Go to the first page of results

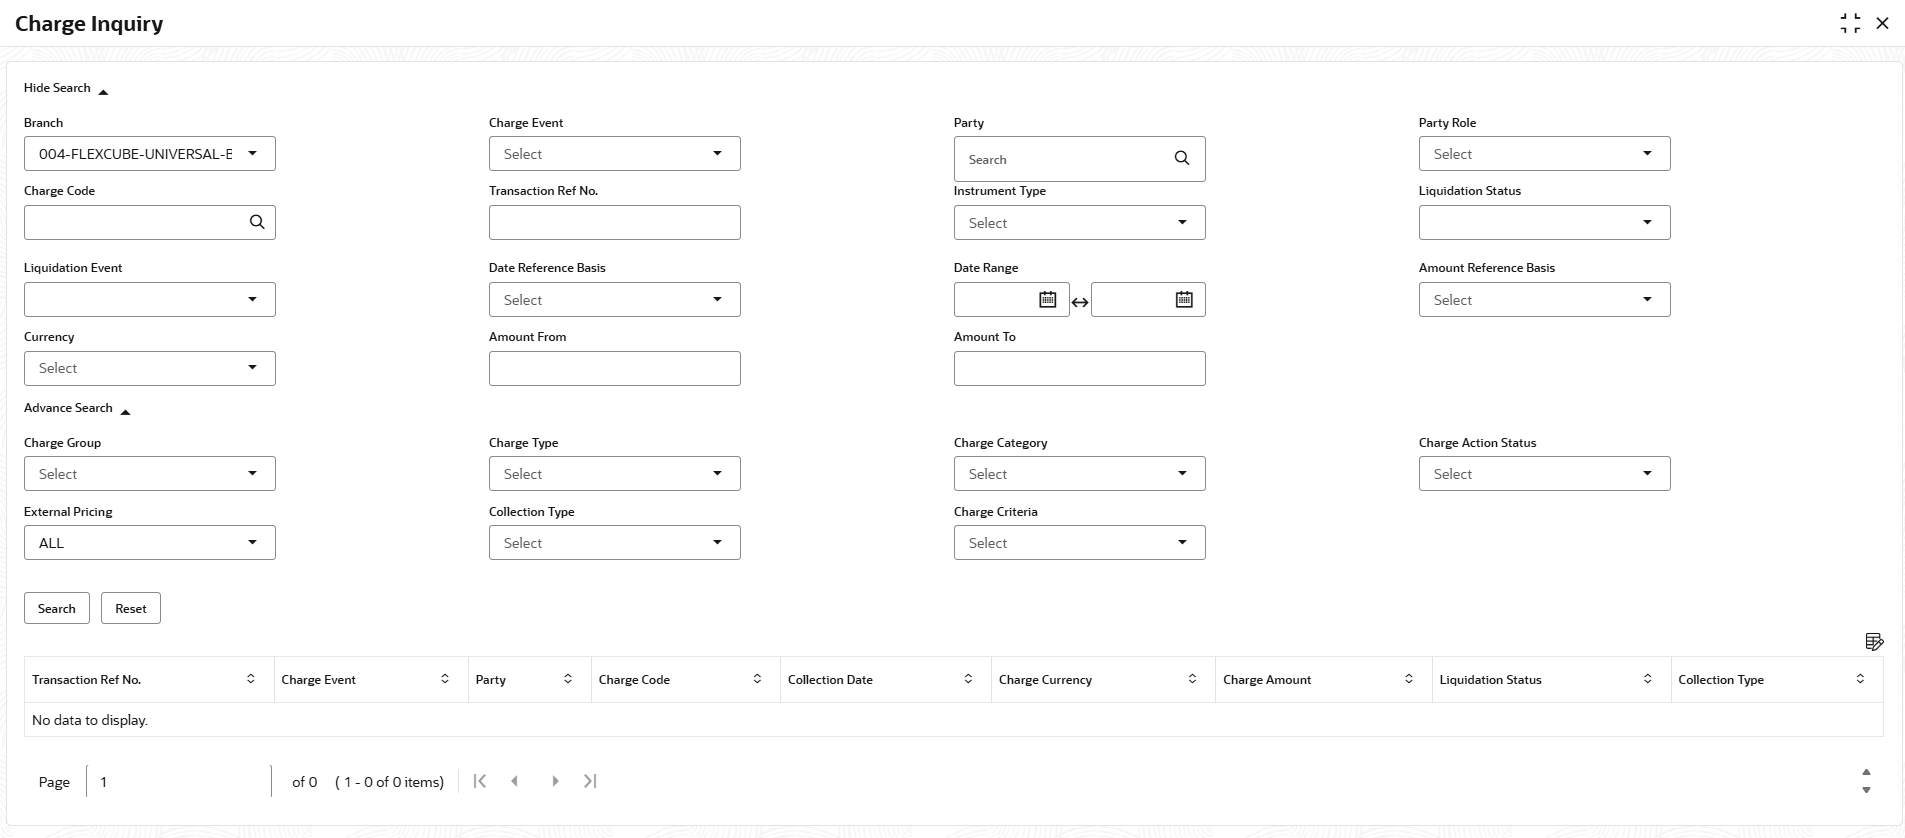pyautogui.click(x=480, y=781)
